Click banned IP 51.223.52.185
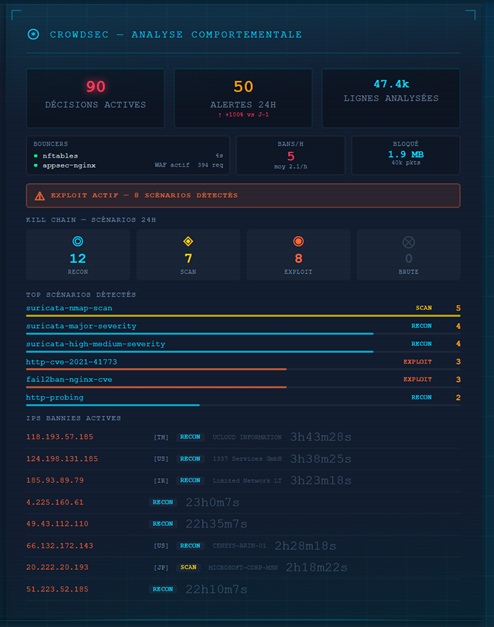The height and width of the screenshot is (627, 494). pos(57,589)
